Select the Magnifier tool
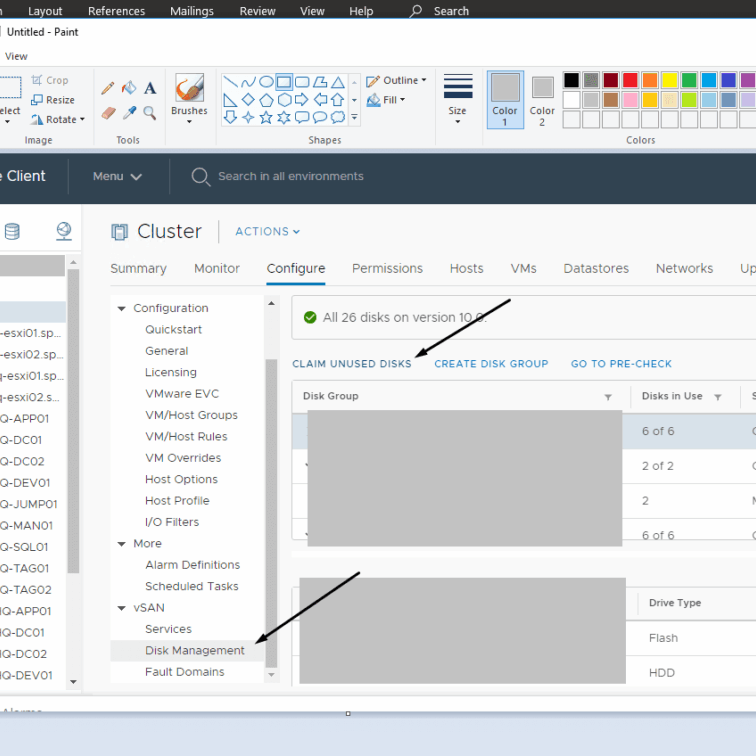 point(150,113)
